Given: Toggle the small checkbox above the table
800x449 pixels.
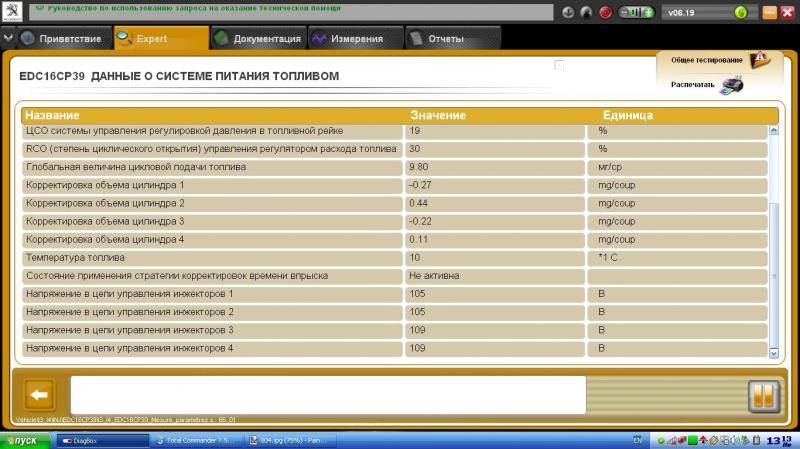Looking at the screenshot, I should click(559, 66).
